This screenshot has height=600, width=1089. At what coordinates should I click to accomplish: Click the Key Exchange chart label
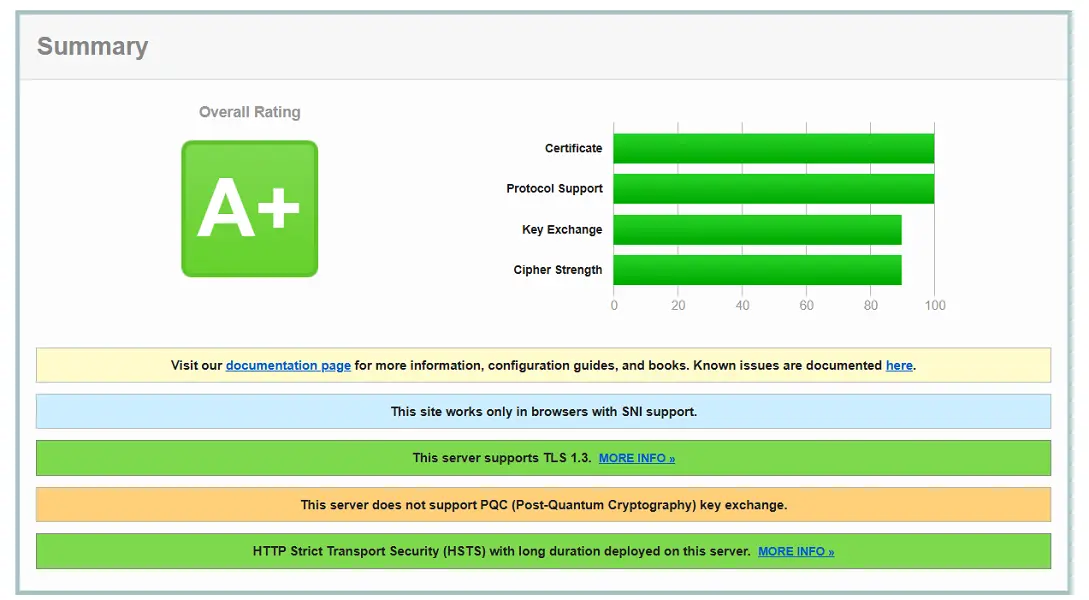click(562, 230)
